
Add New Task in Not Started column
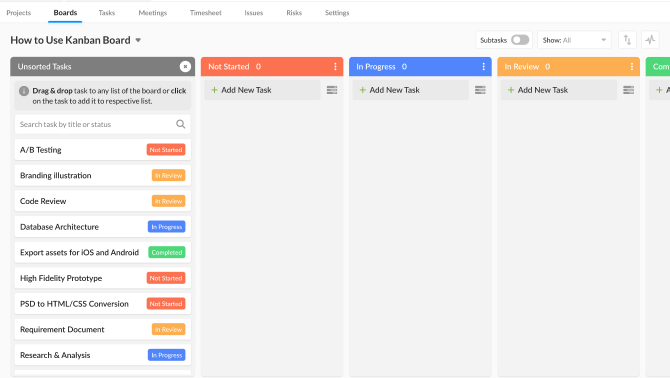[262, 90]
